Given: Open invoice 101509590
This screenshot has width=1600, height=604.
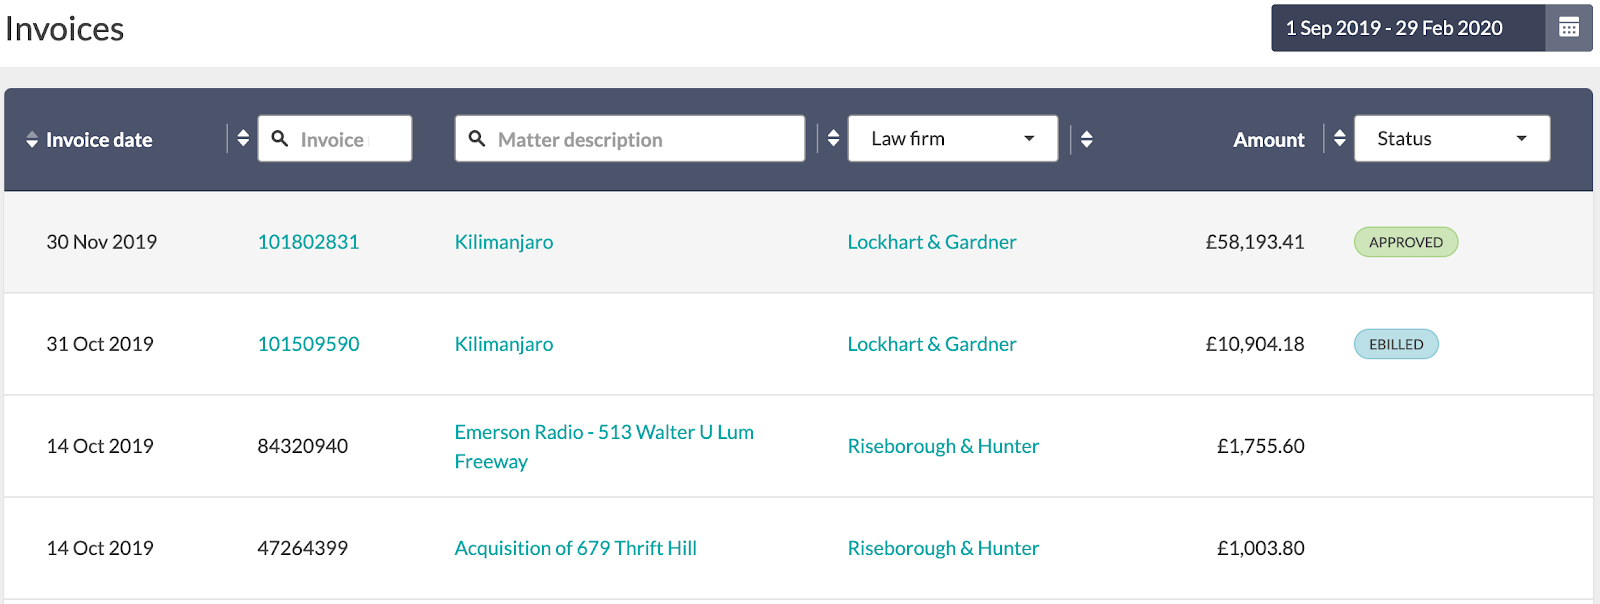Looking at the screenshot, I should [x=308, y=344].
